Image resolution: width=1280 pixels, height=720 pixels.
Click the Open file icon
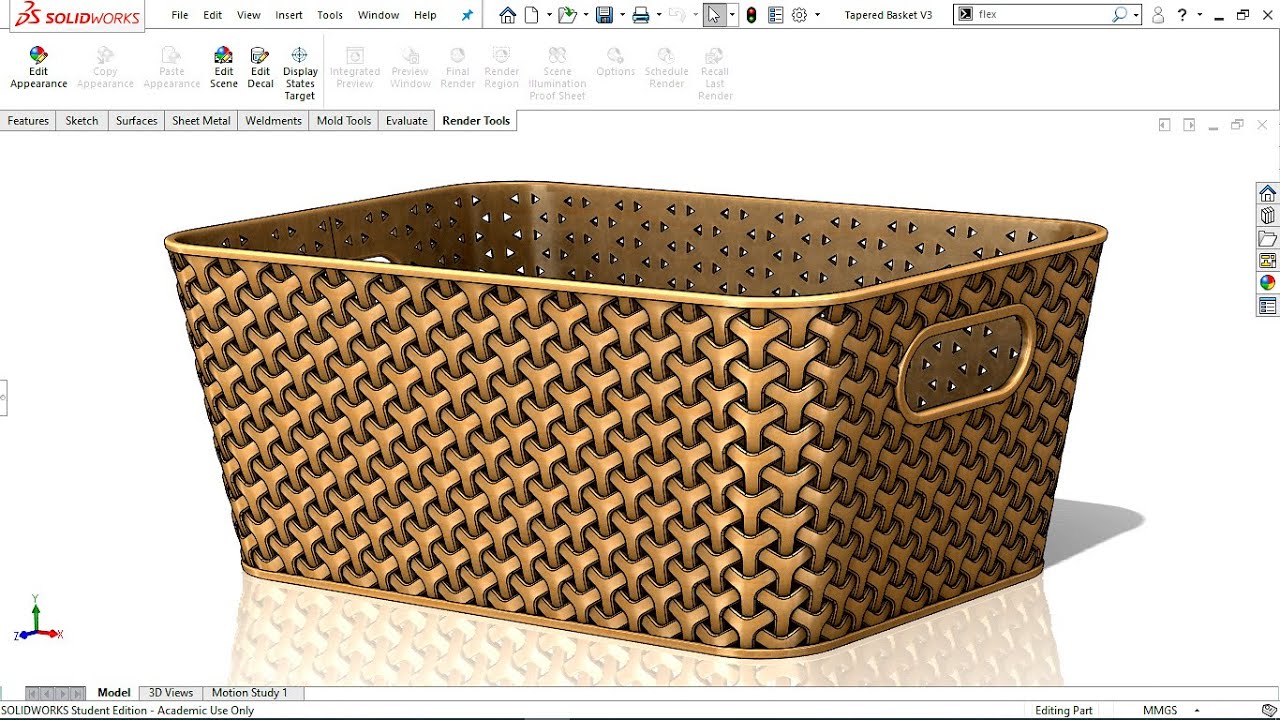[x=567, y=15]
